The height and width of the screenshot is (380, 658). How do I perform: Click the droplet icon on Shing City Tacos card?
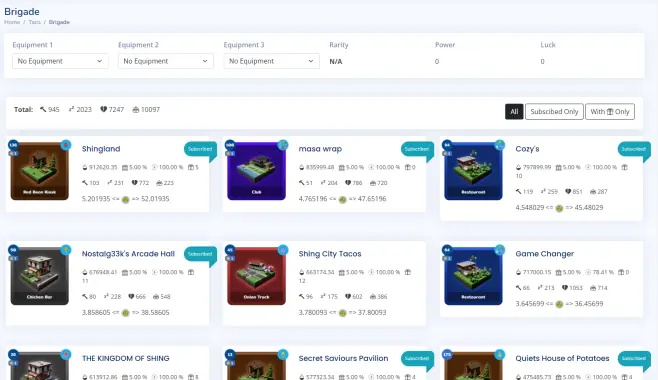(302, 272)
